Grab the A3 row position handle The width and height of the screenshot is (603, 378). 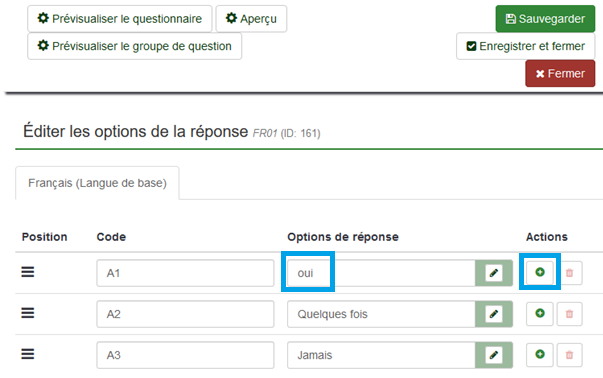28,354
